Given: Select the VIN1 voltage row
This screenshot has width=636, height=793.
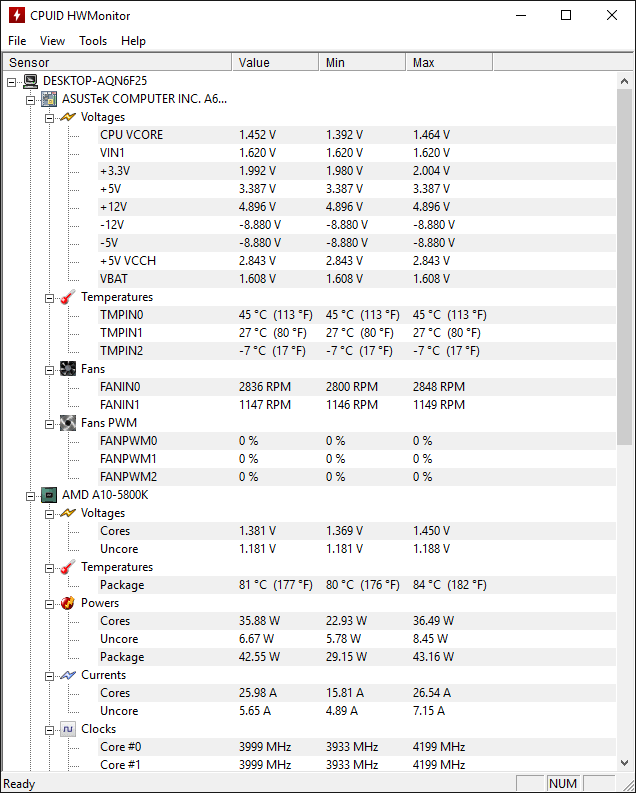Looking at the screenshot, I should pos(357,153).
